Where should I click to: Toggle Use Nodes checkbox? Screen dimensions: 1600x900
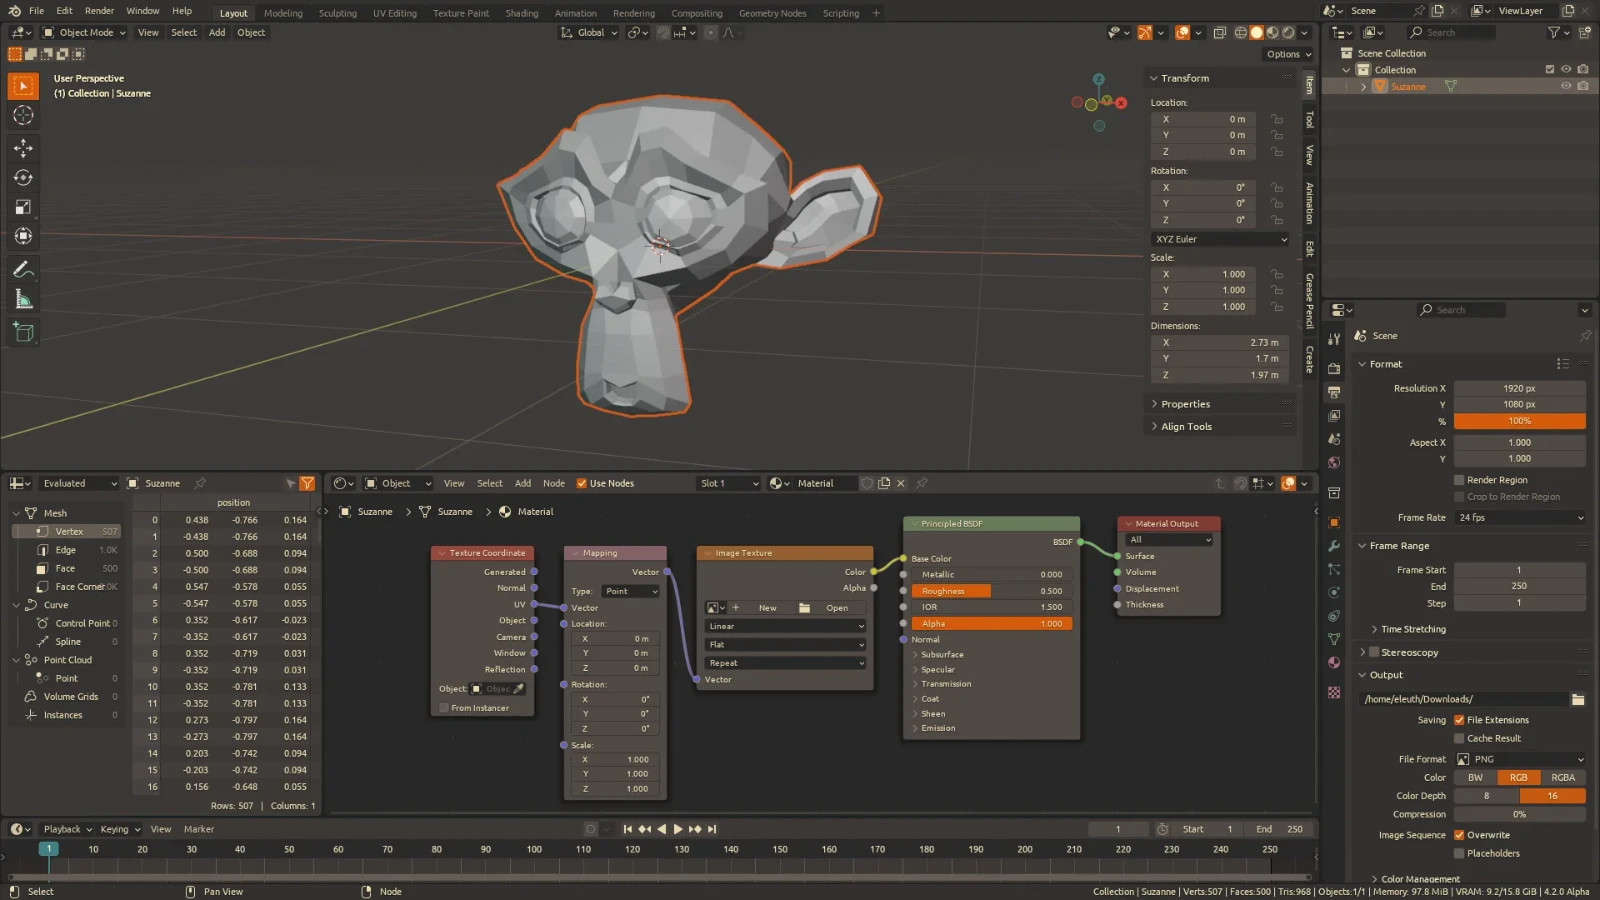[581, 483]
